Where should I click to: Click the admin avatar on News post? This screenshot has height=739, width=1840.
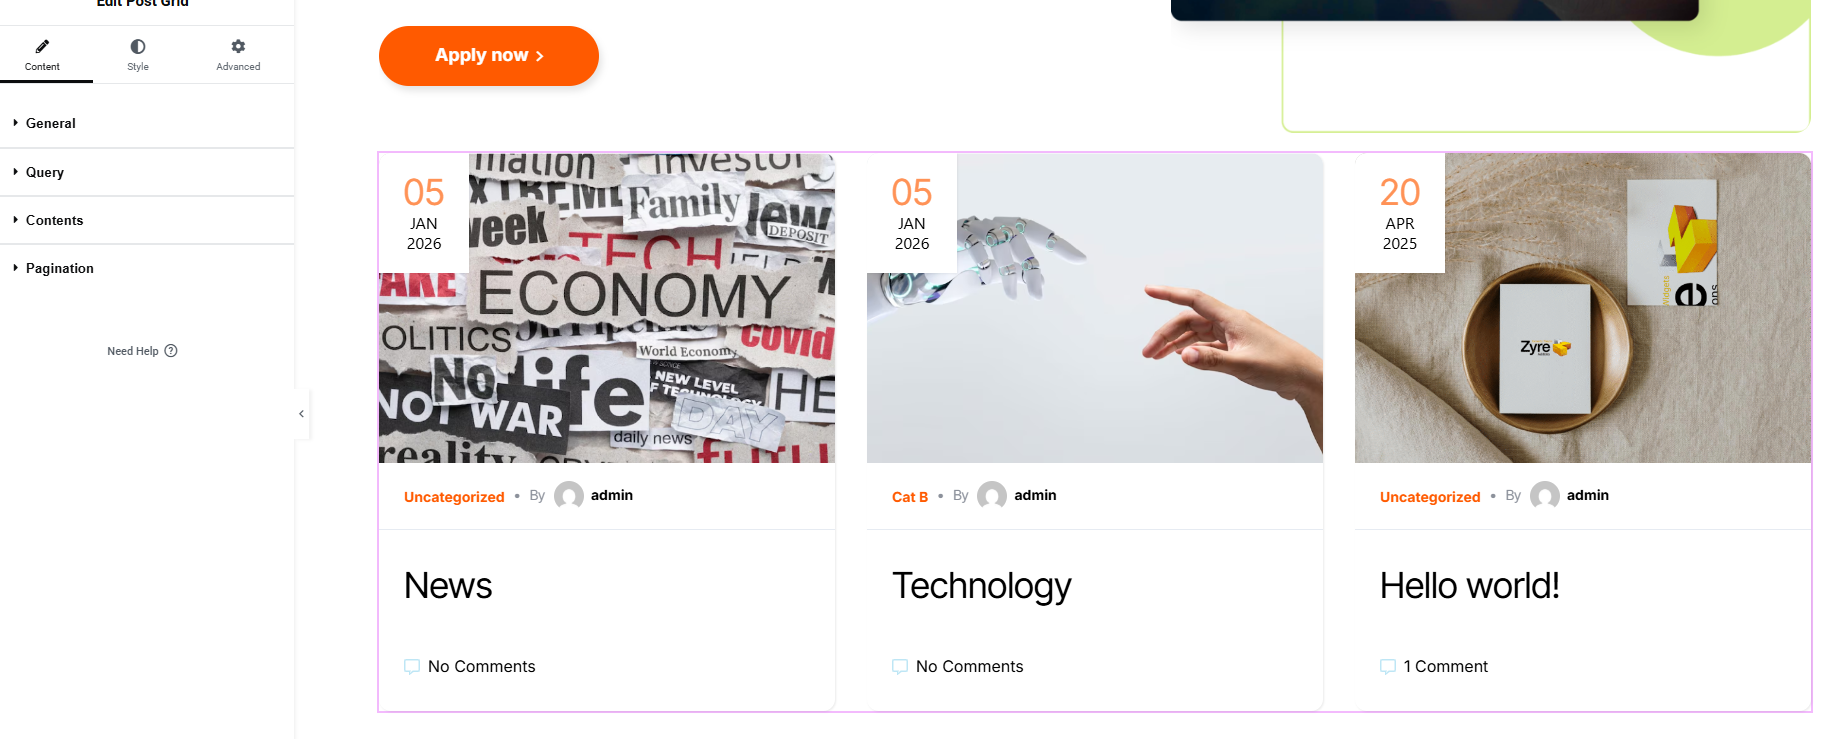(x=569, y=496)
